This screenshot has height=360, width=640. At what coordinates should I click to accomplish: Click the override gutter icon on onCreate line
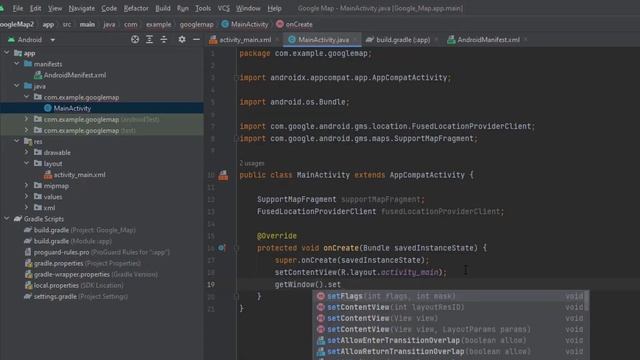221,248
